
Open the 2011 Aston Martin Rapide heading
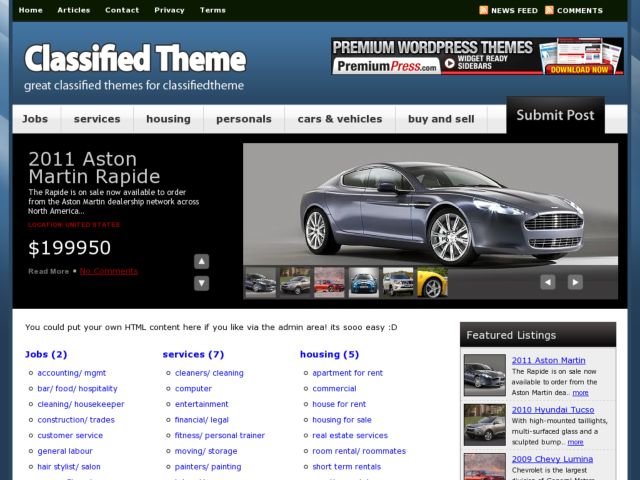94,168
